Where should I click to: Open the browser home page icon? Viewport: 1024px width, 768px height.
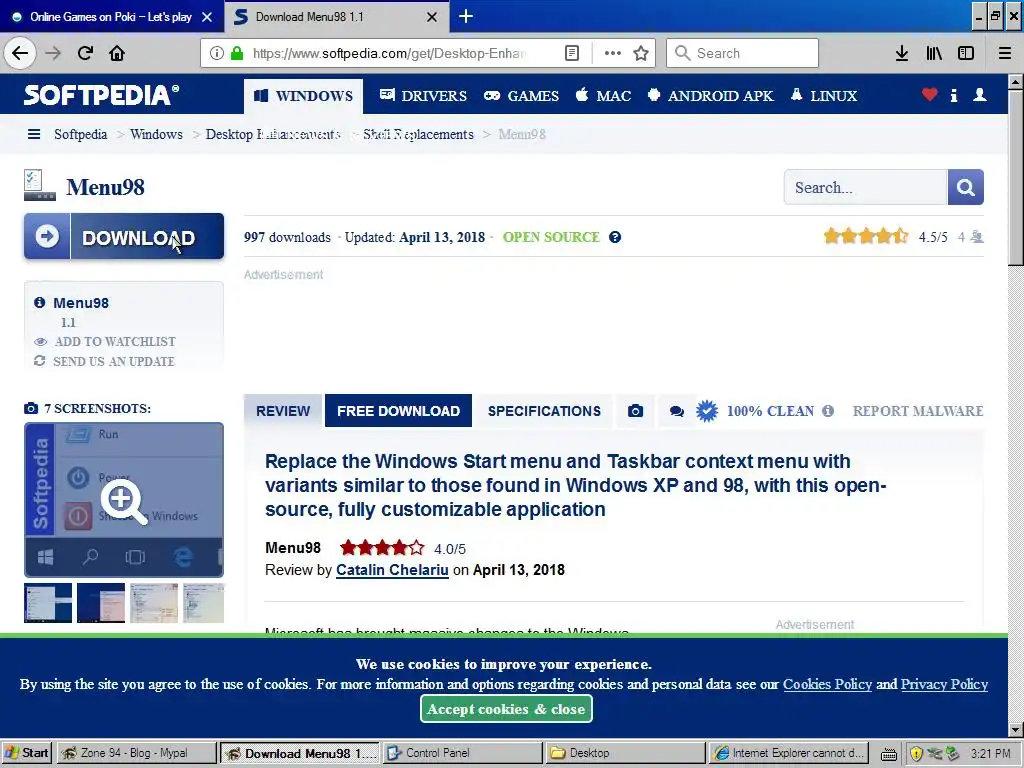click(117, 53)
